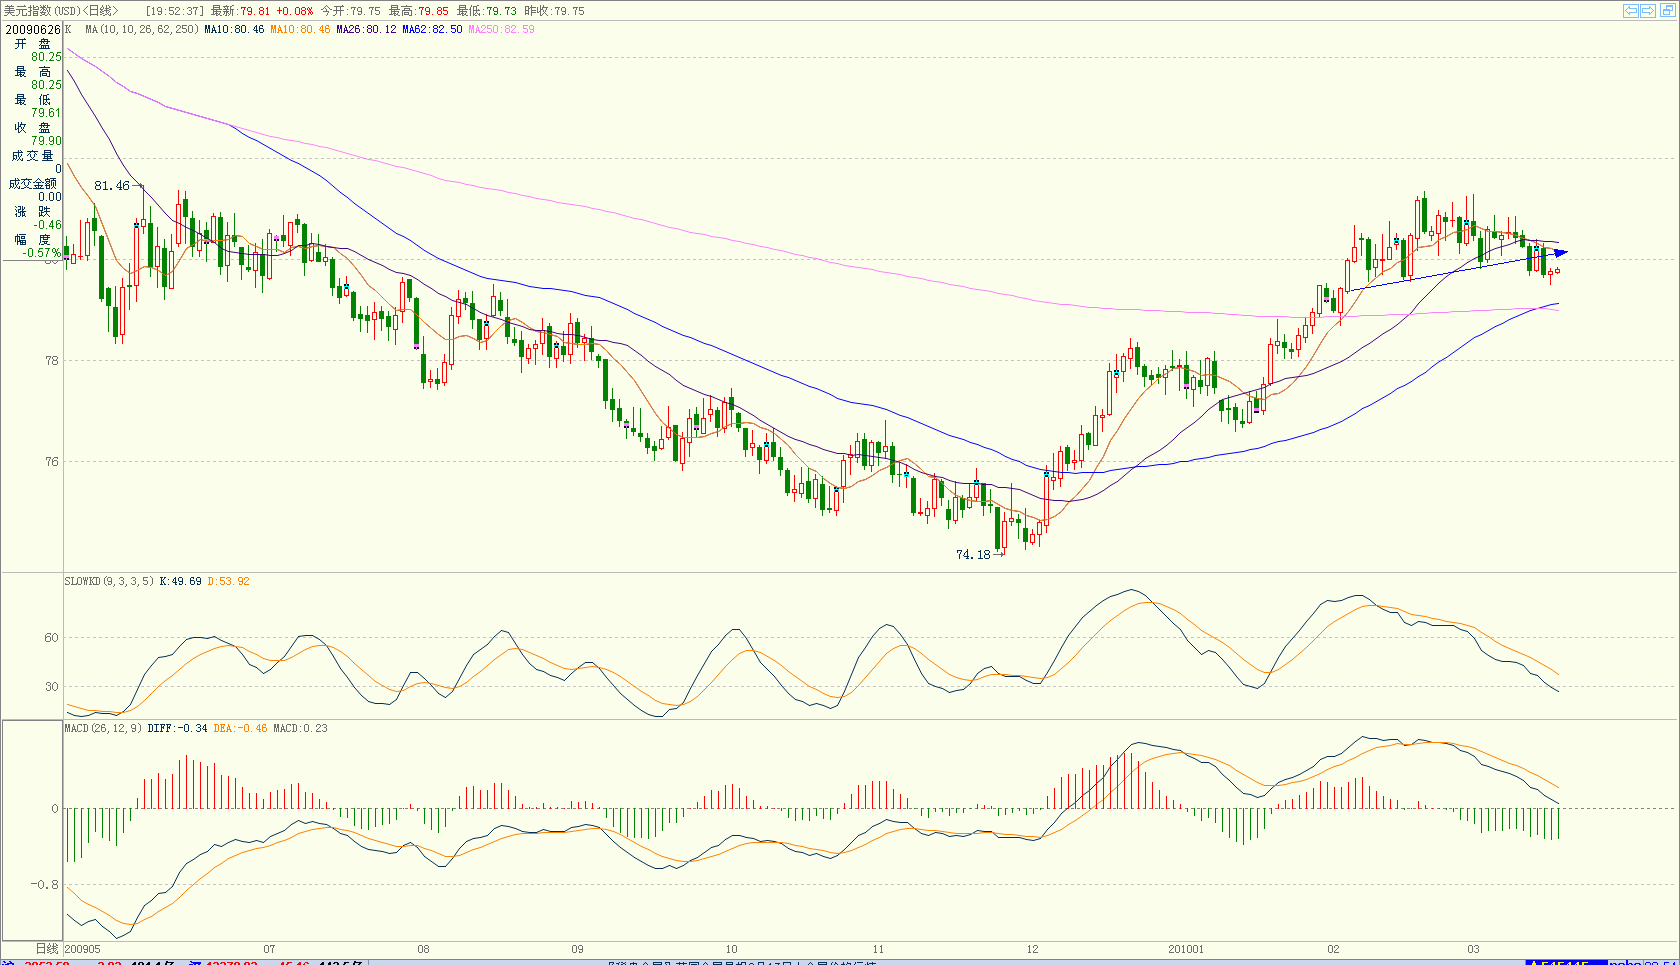Click the 最低:79.73 quote in header

pyautogui.click(x=487, y=11)
